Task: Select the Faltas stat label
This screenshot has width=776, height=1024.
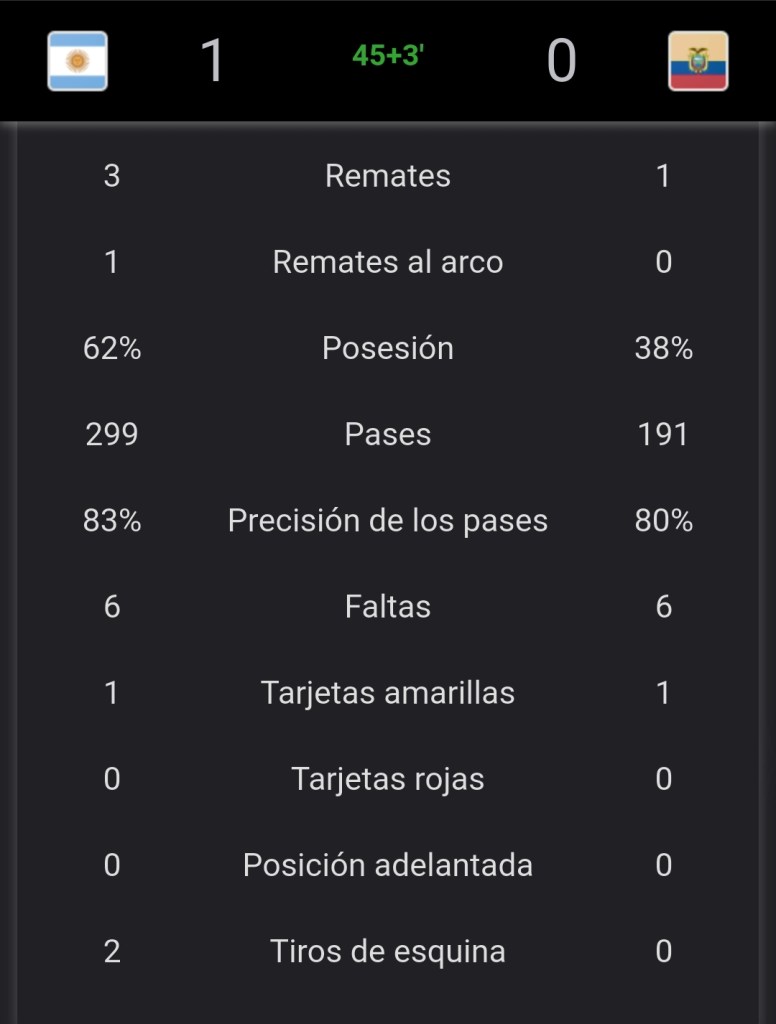Action: (x=388, y=606)
